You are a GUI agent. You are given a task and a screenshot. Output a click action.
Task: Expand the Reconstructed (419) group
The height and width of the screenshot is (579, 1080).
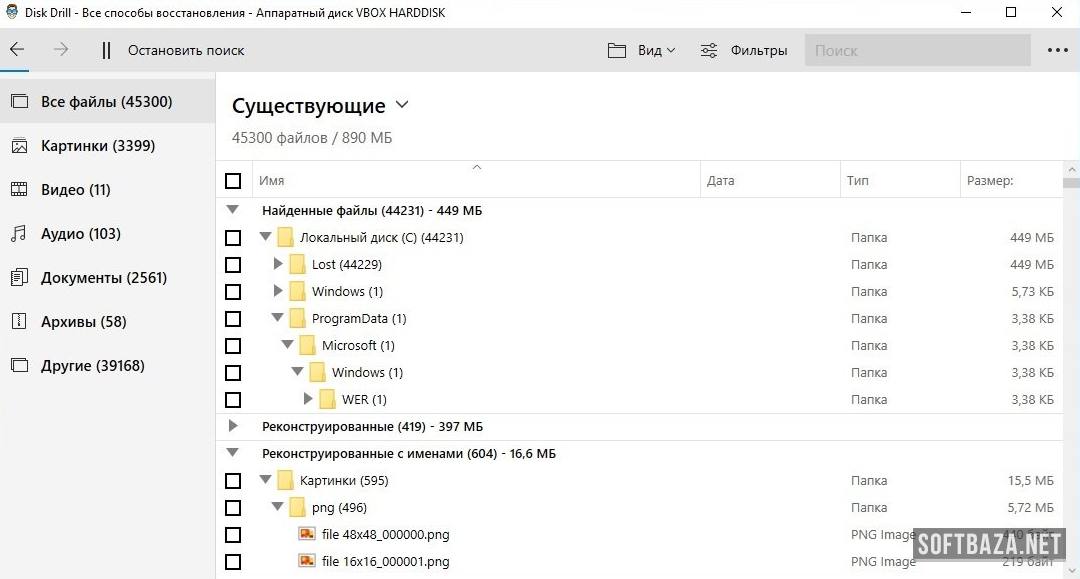point(233,426)
